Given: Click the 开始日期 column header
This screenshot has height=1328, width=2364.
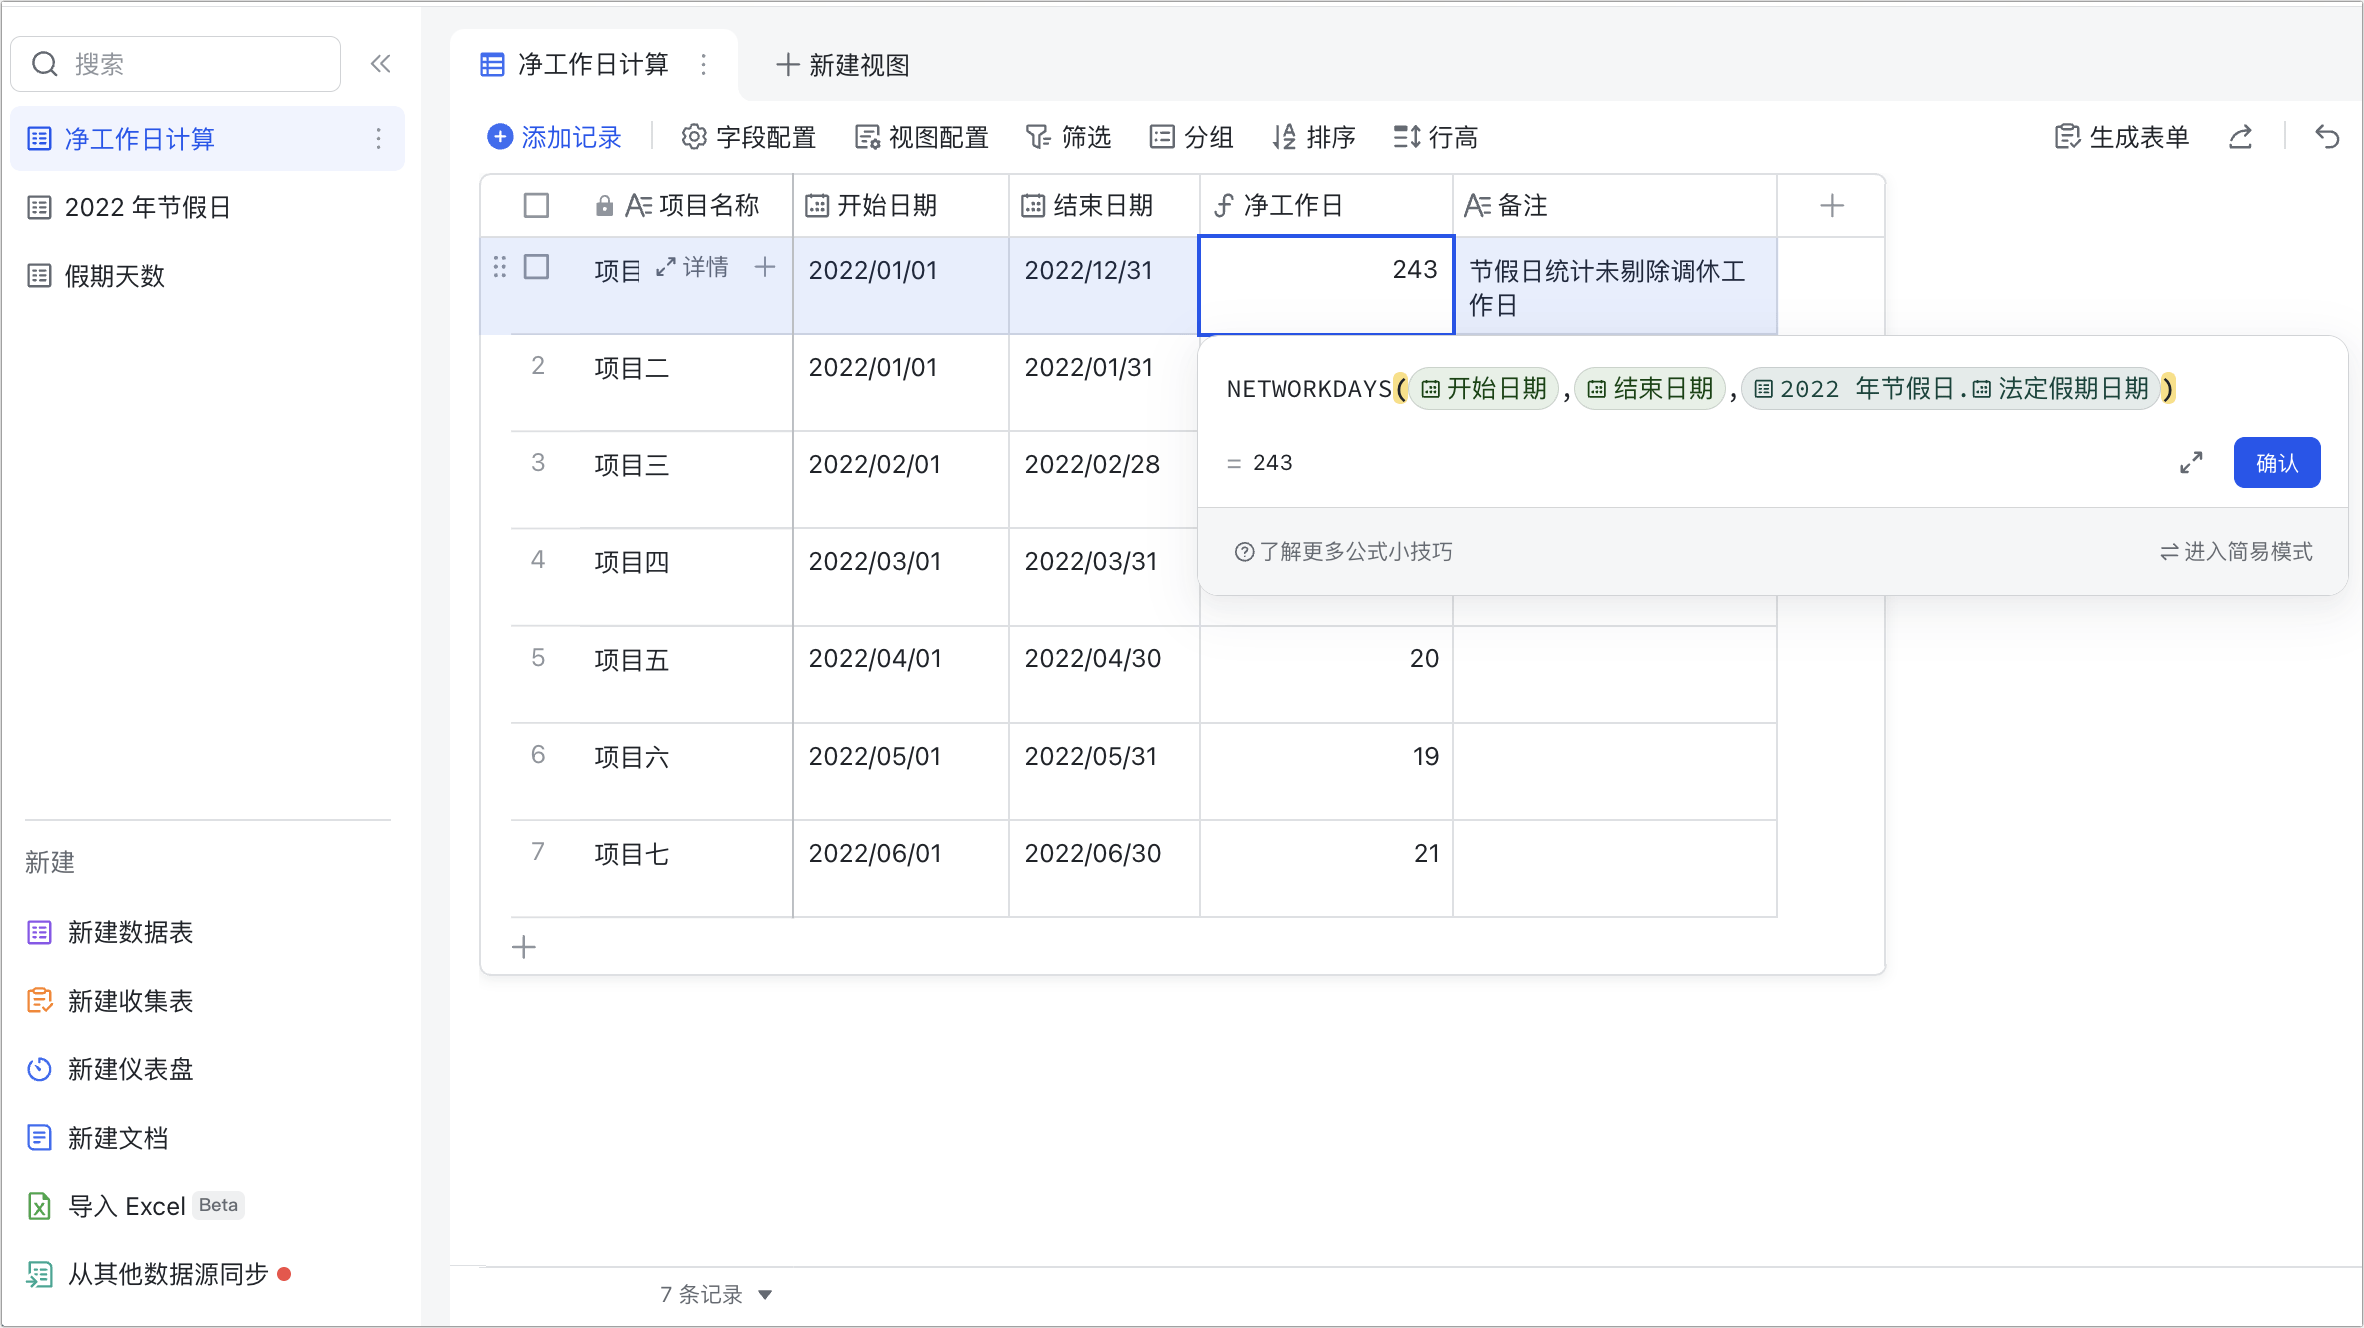Looking at the screenshot, I should pos(901,206).
